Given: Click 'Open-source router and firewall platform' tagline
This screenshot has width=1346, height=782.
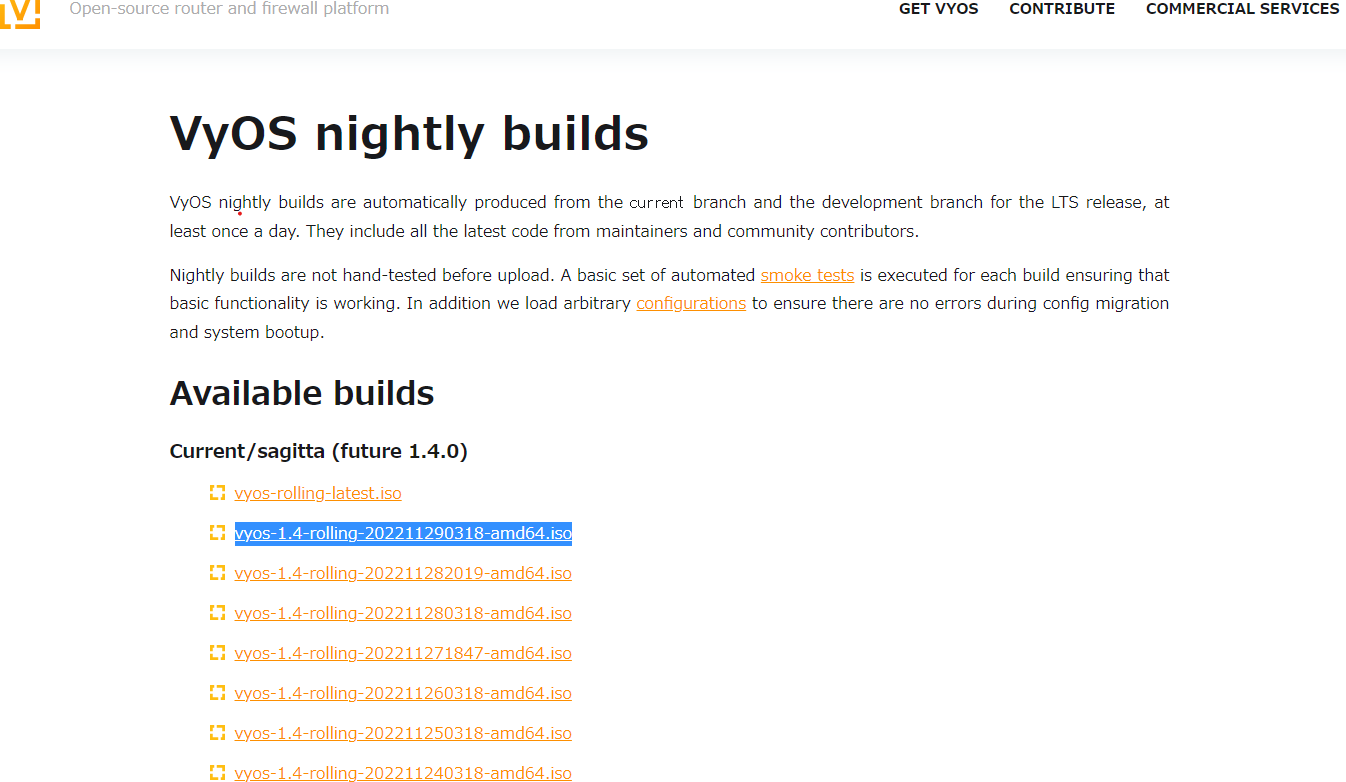Looking at the screenshot, I should coord(229,9).
